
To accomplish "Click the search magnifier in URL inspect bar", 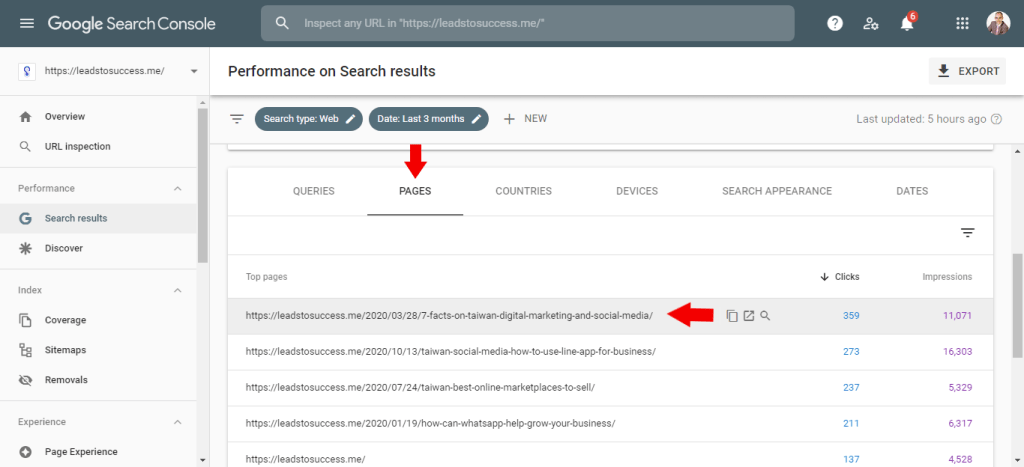I will (x=282, y=24).
